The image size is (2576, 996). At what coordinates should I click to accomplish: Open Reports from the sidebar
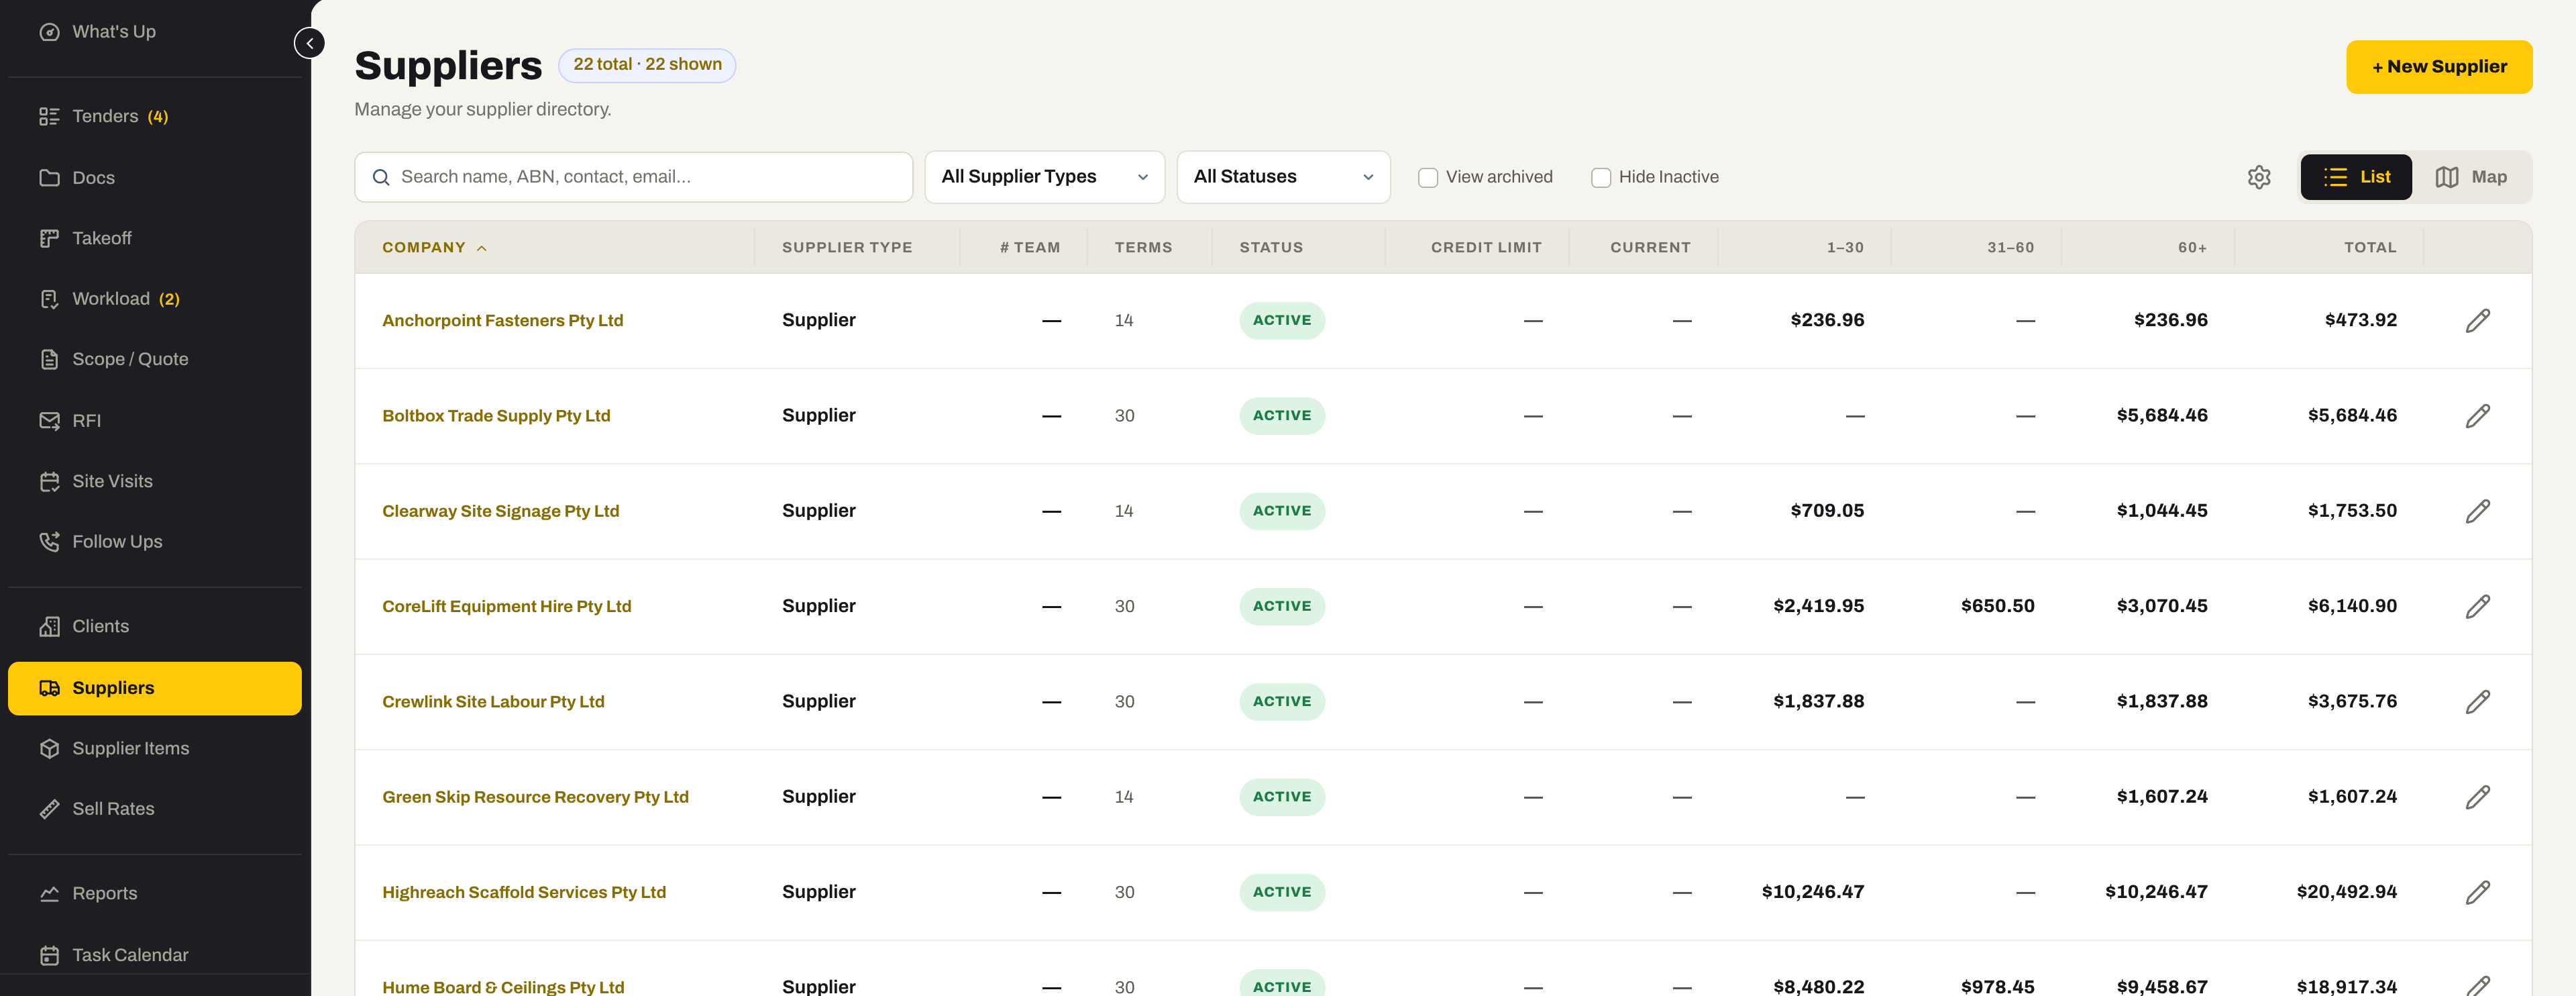coord(154,893)
